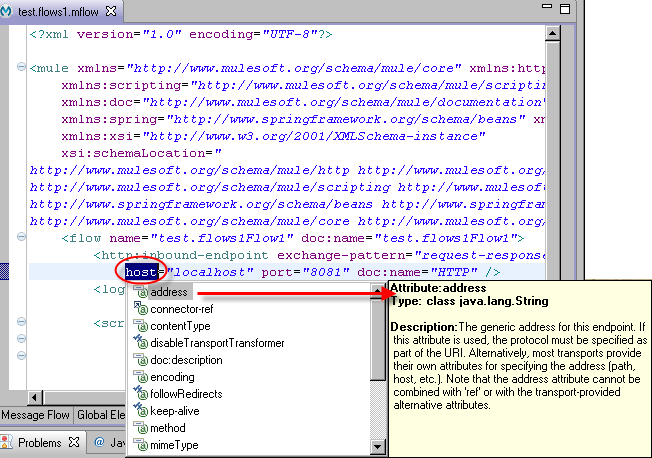Click the autocomplete list scrollbar thumb
This screenshot has width=652, height=458.
tap(378, 337)
